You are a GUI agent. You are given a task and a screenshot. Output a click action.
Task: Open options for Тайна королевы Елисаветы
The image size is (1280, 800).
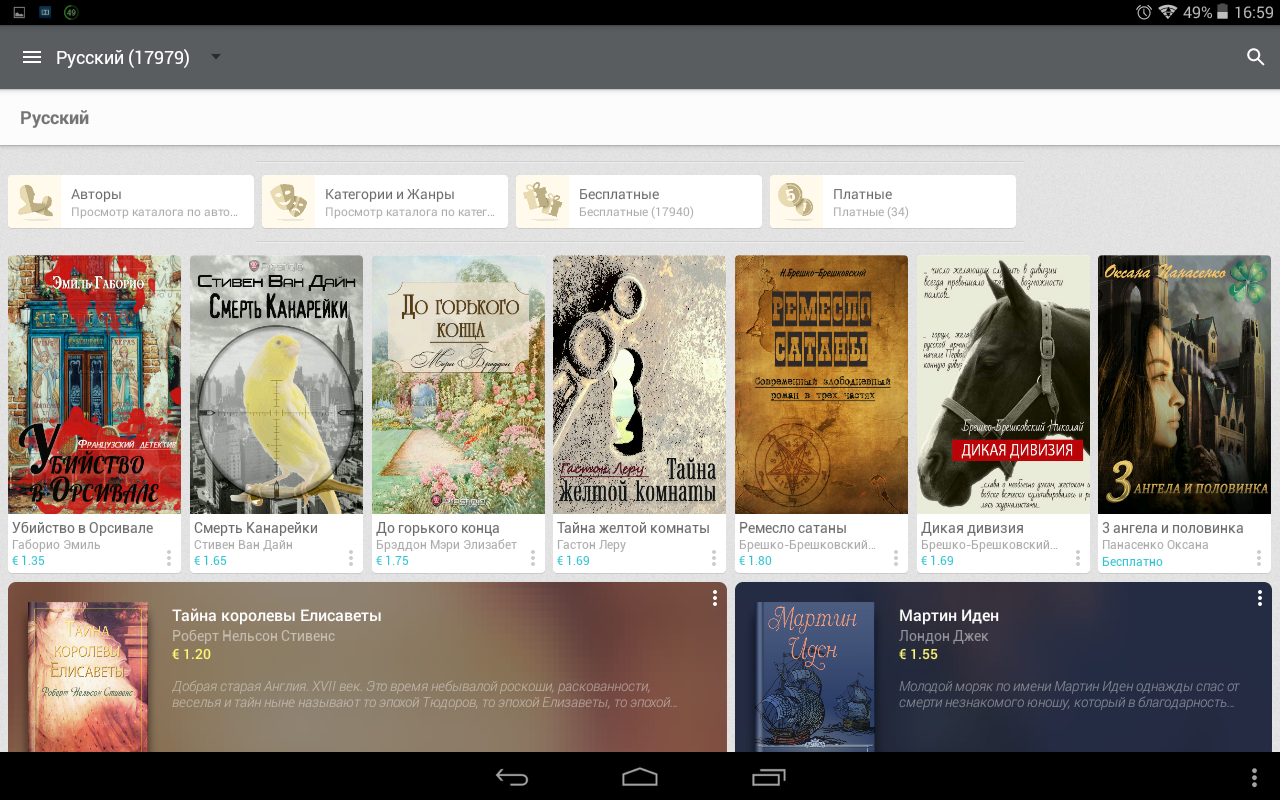click(x=714, y=598)
